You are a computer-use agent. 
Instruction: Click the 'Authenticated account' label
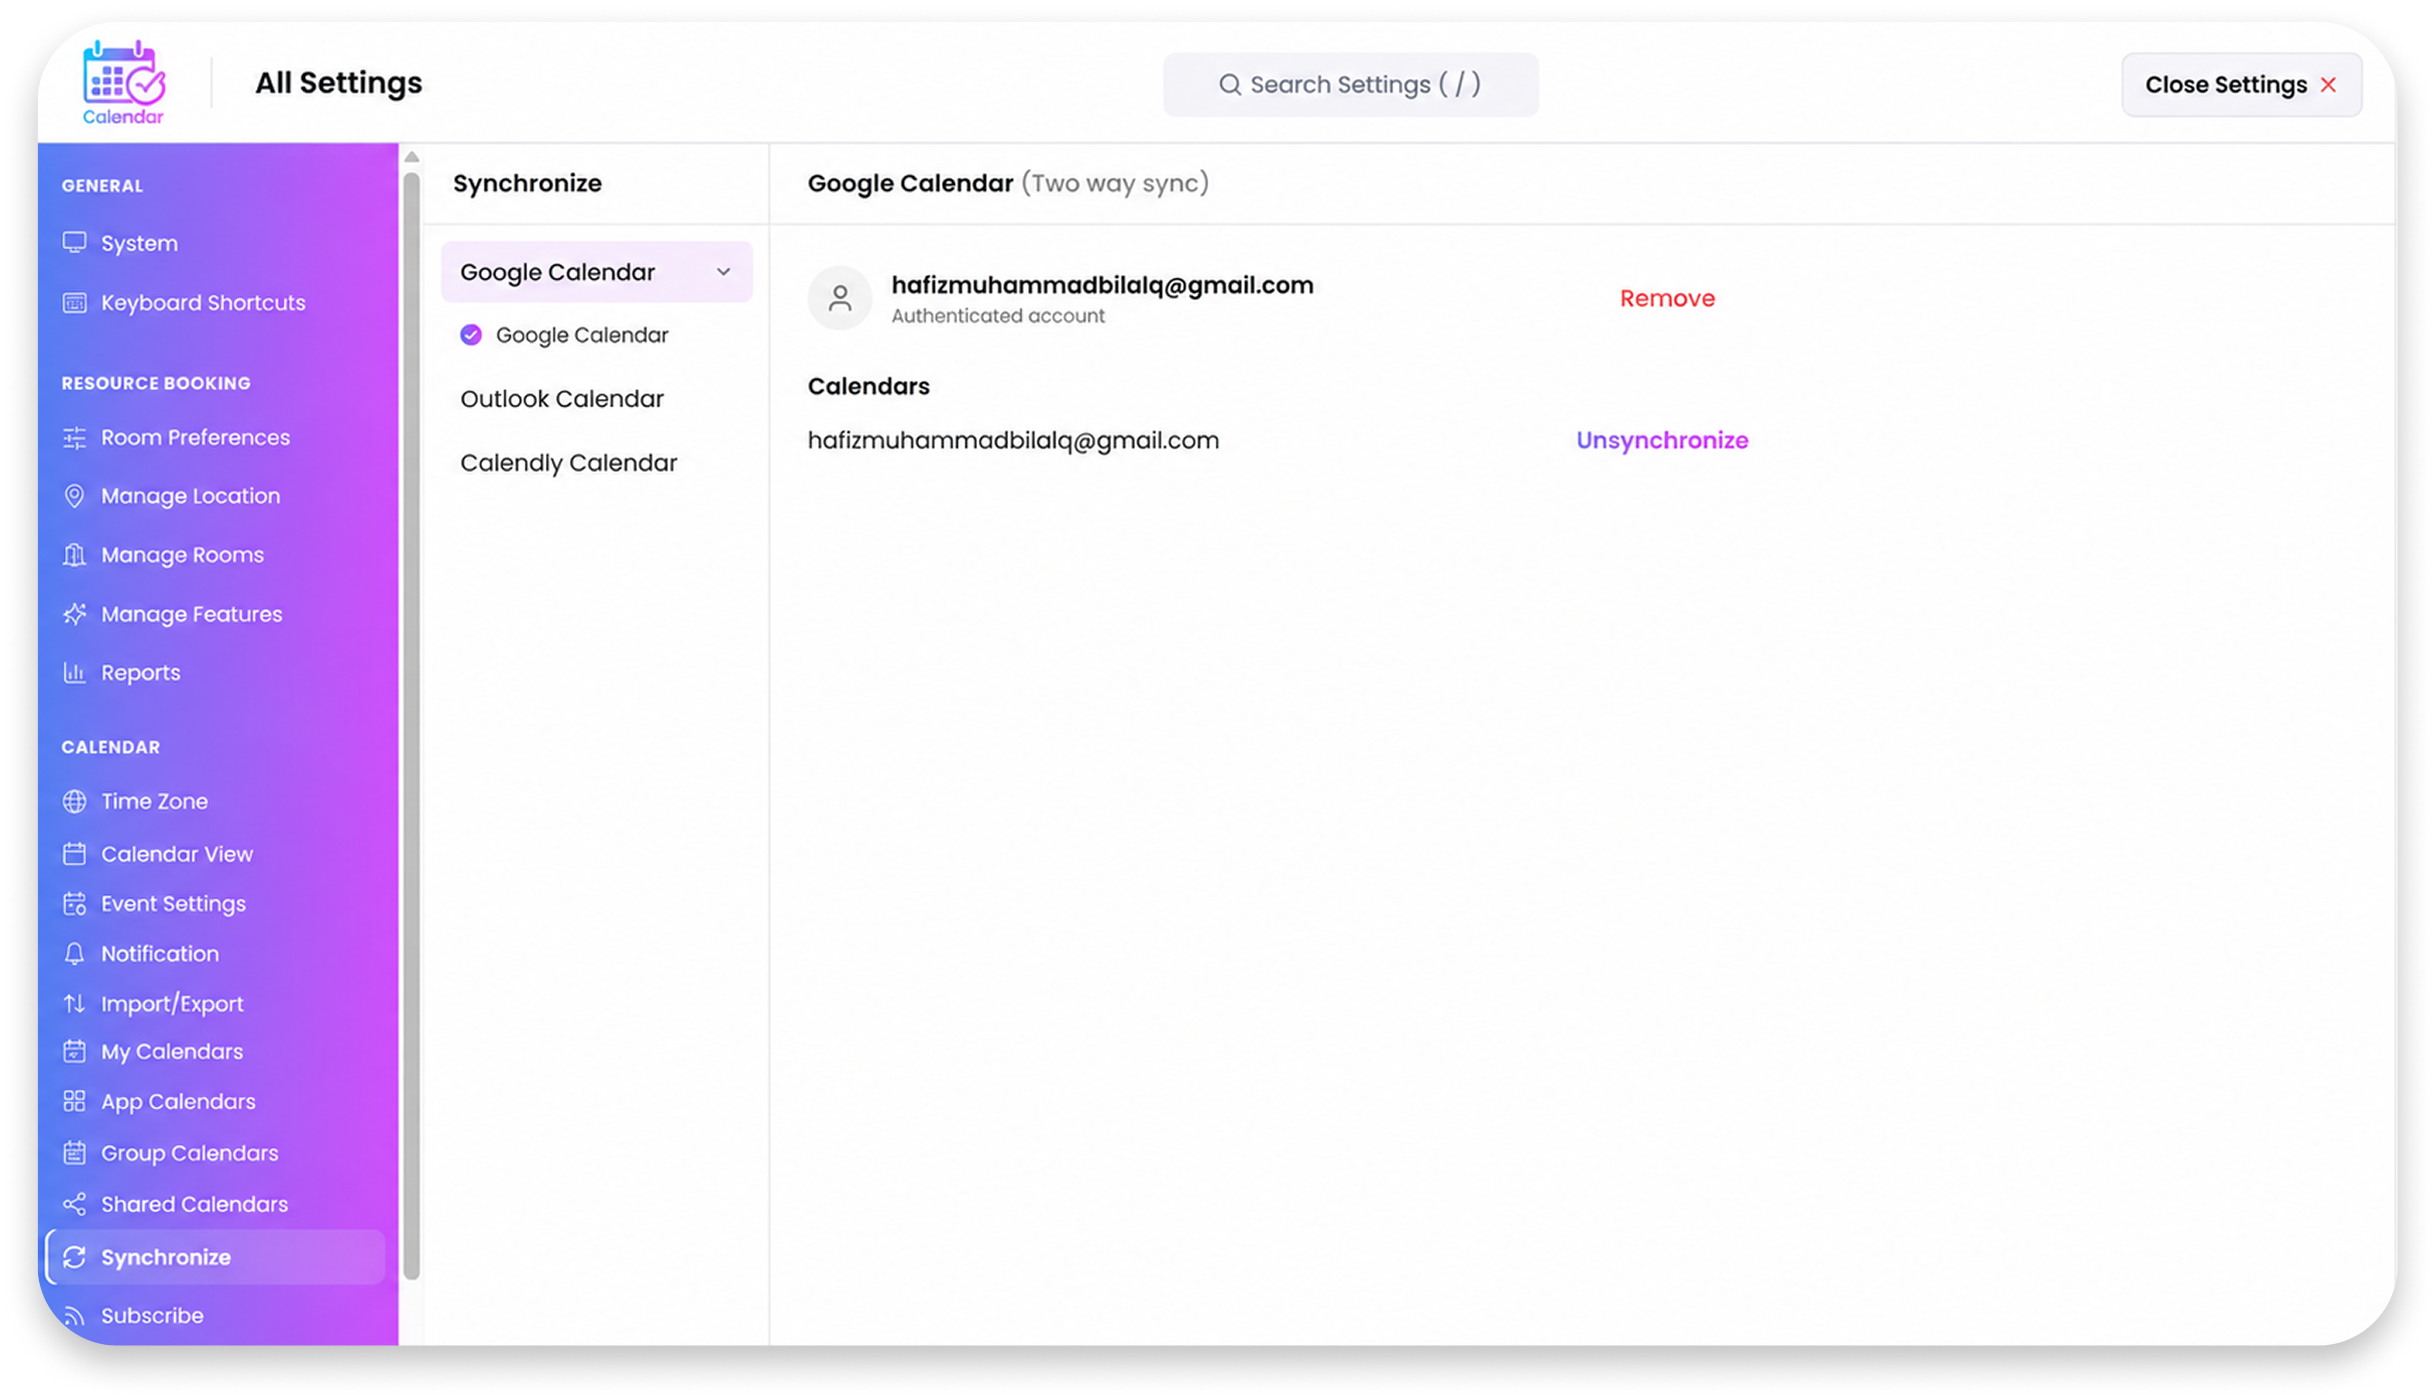[x=998, y=316]
